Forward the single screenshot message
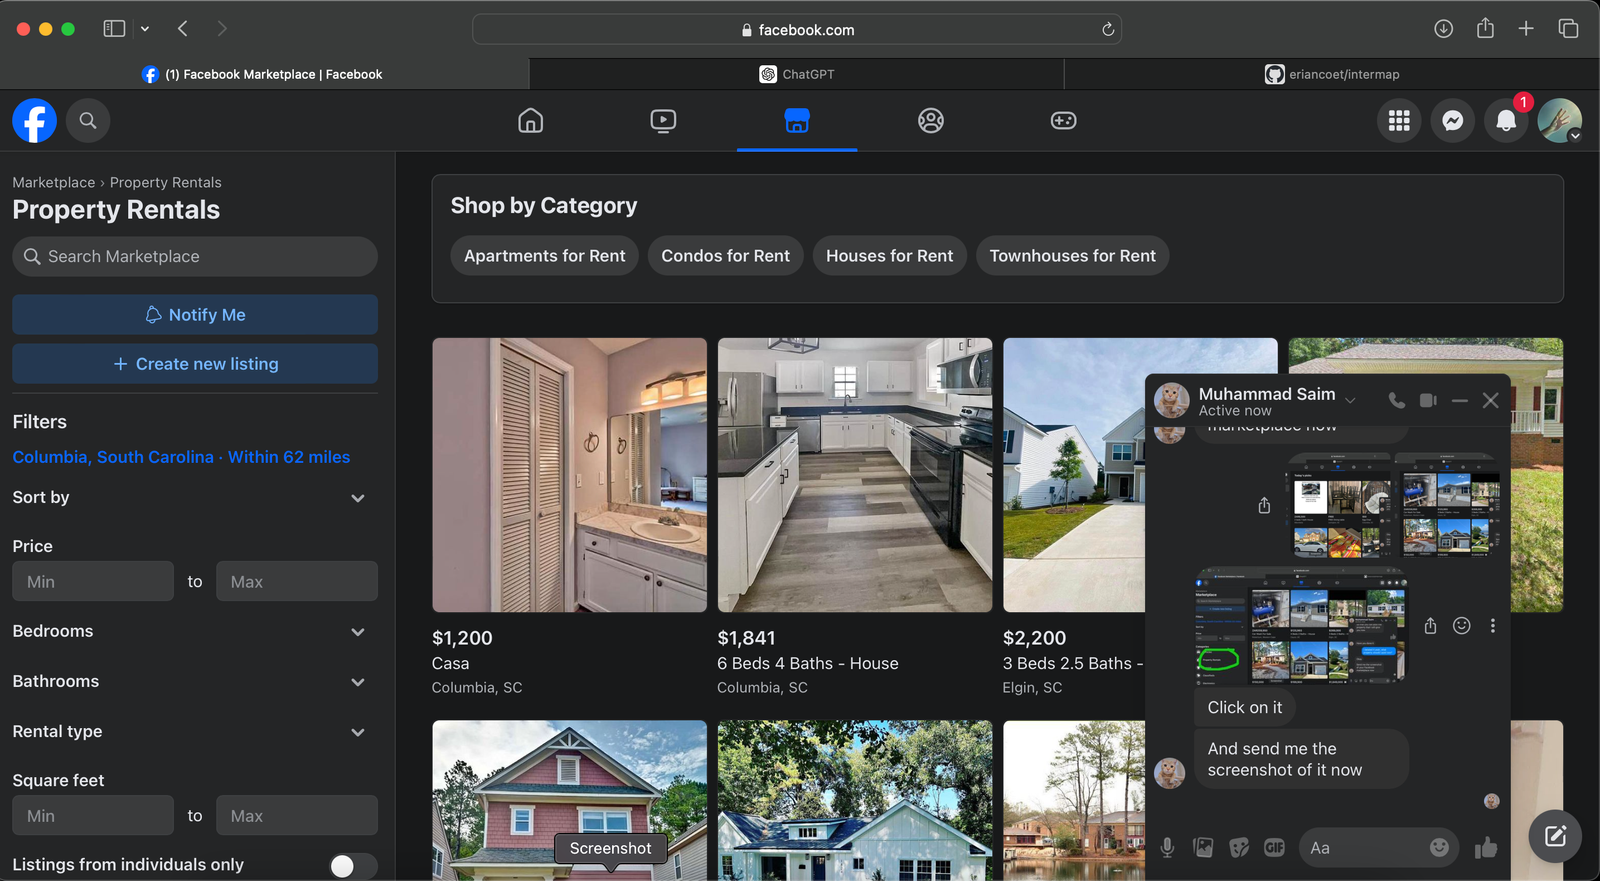Image resolution: width=1600 pixels, height=881 pixels. [x=1430, y=626]
